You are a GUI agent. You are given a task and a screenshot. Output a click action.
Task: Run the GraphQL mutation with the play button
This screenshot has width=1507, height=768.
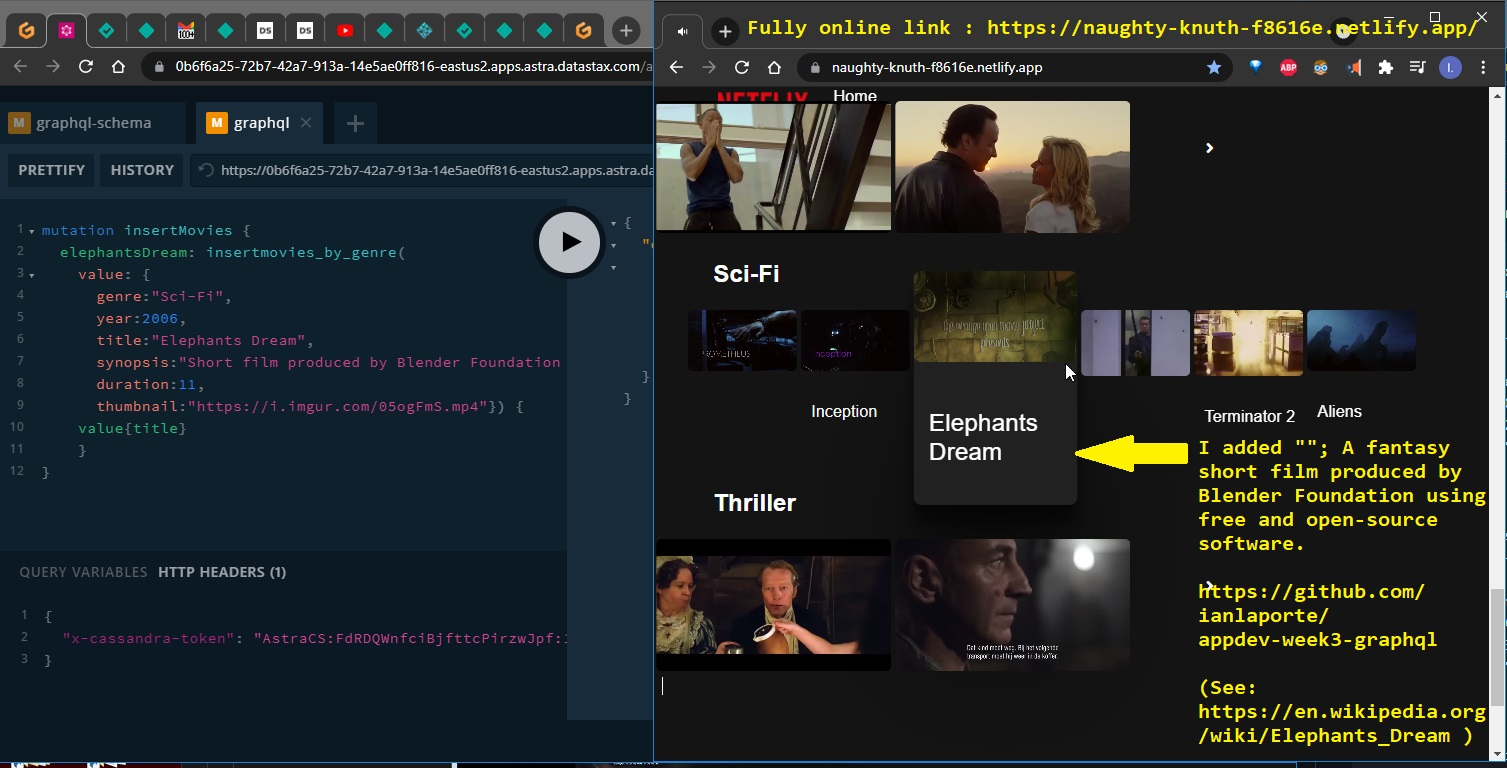[x=570, y=241]
